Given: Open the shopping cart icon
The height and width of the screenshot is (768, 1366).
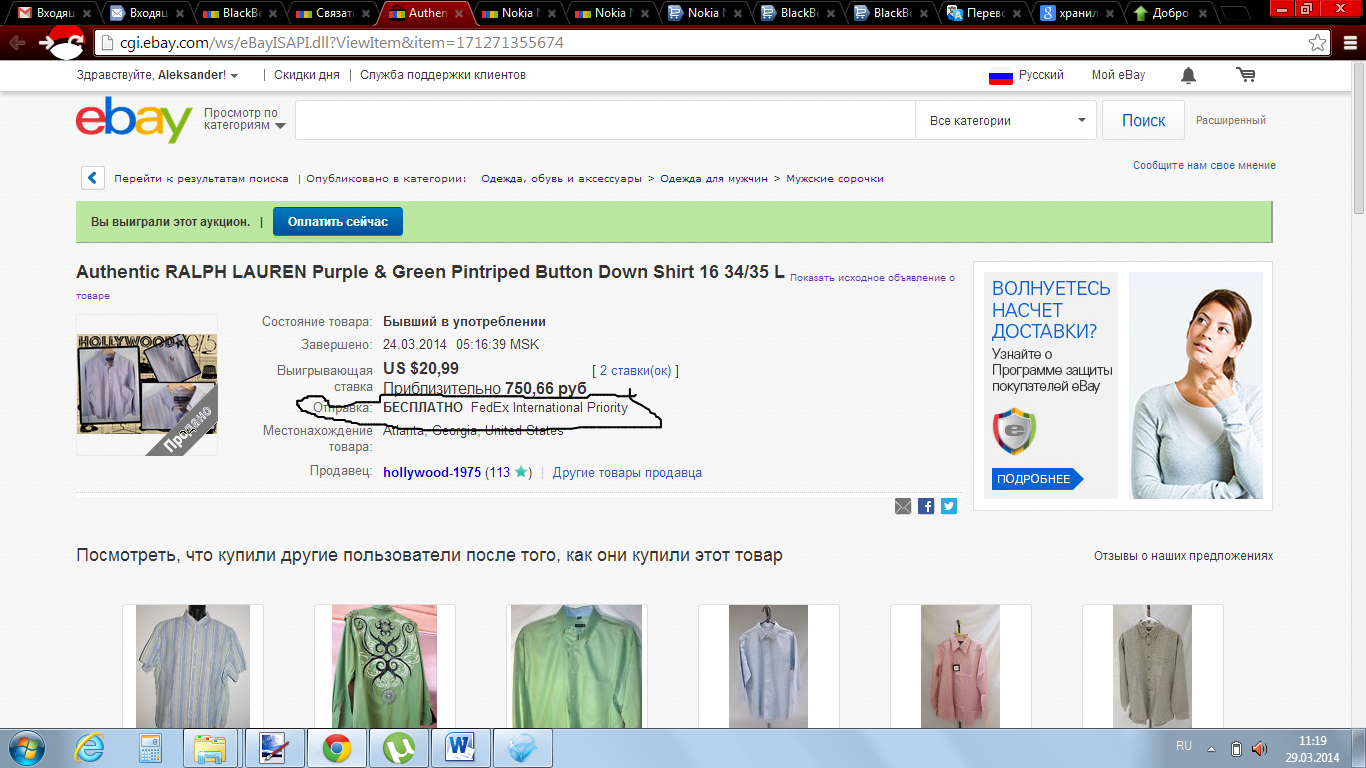Looking at the screenshot, I should (x=1245, y=75).
